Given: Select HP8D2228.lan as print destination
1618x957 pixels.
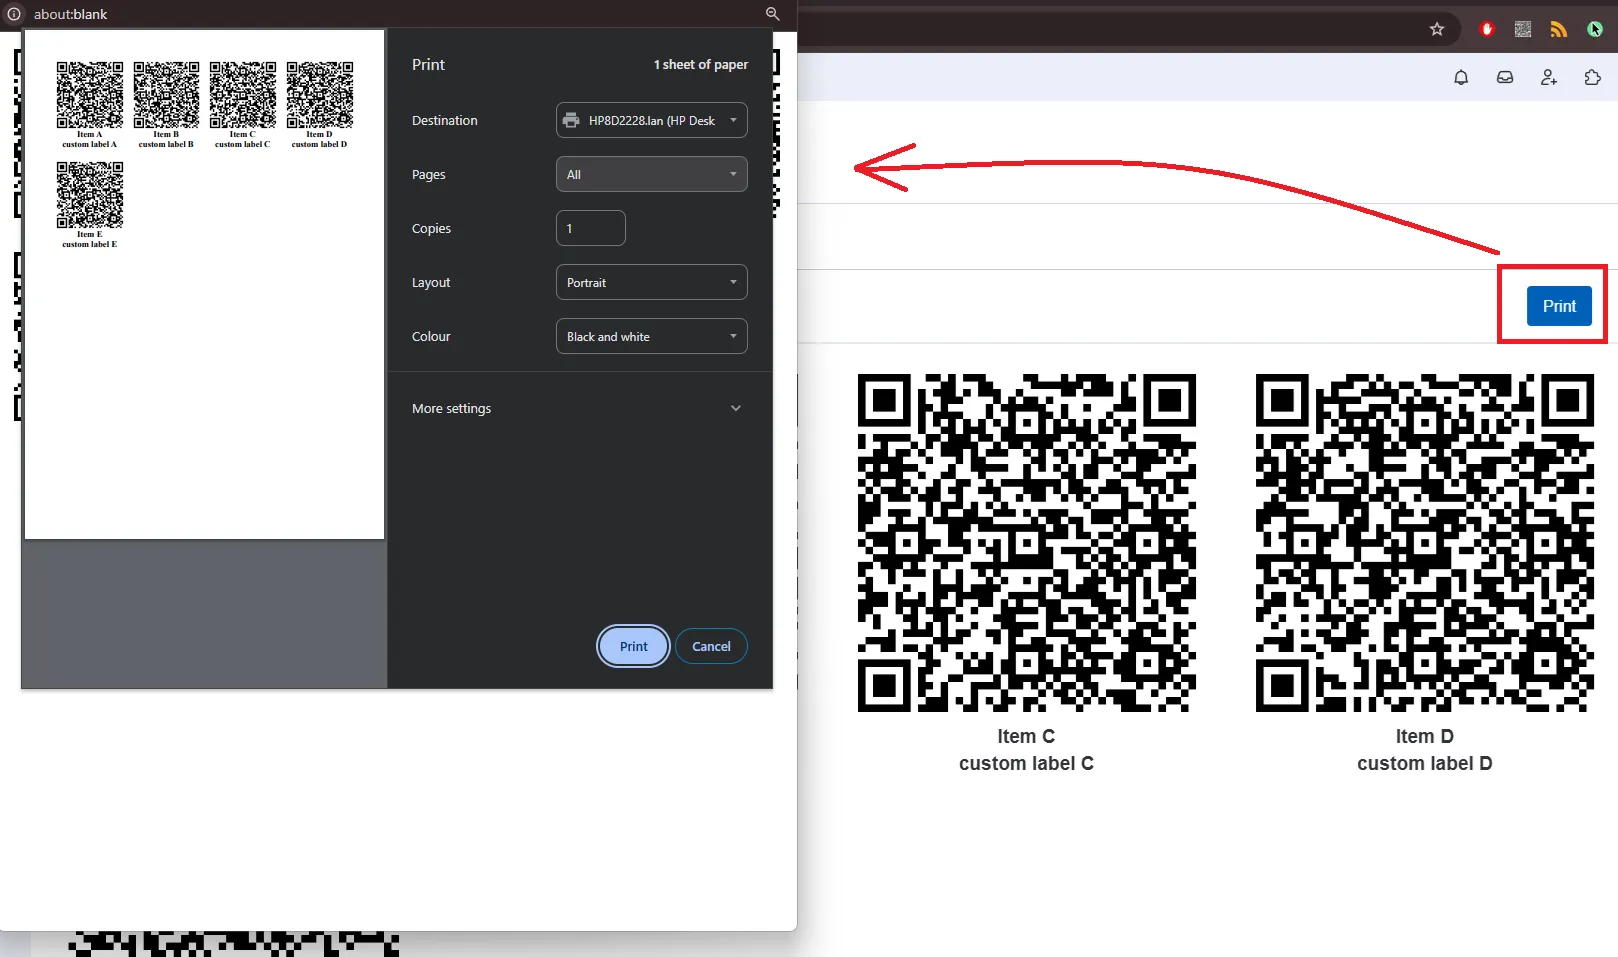Looking at the screenshot, I should point(651,120).
